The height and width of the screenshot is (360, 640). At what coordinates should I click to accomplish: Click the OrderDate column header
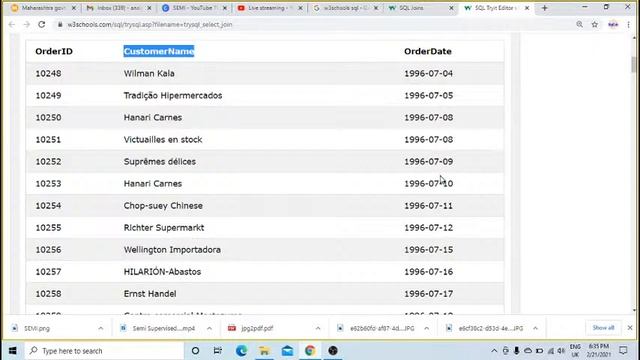pos(428,51)
